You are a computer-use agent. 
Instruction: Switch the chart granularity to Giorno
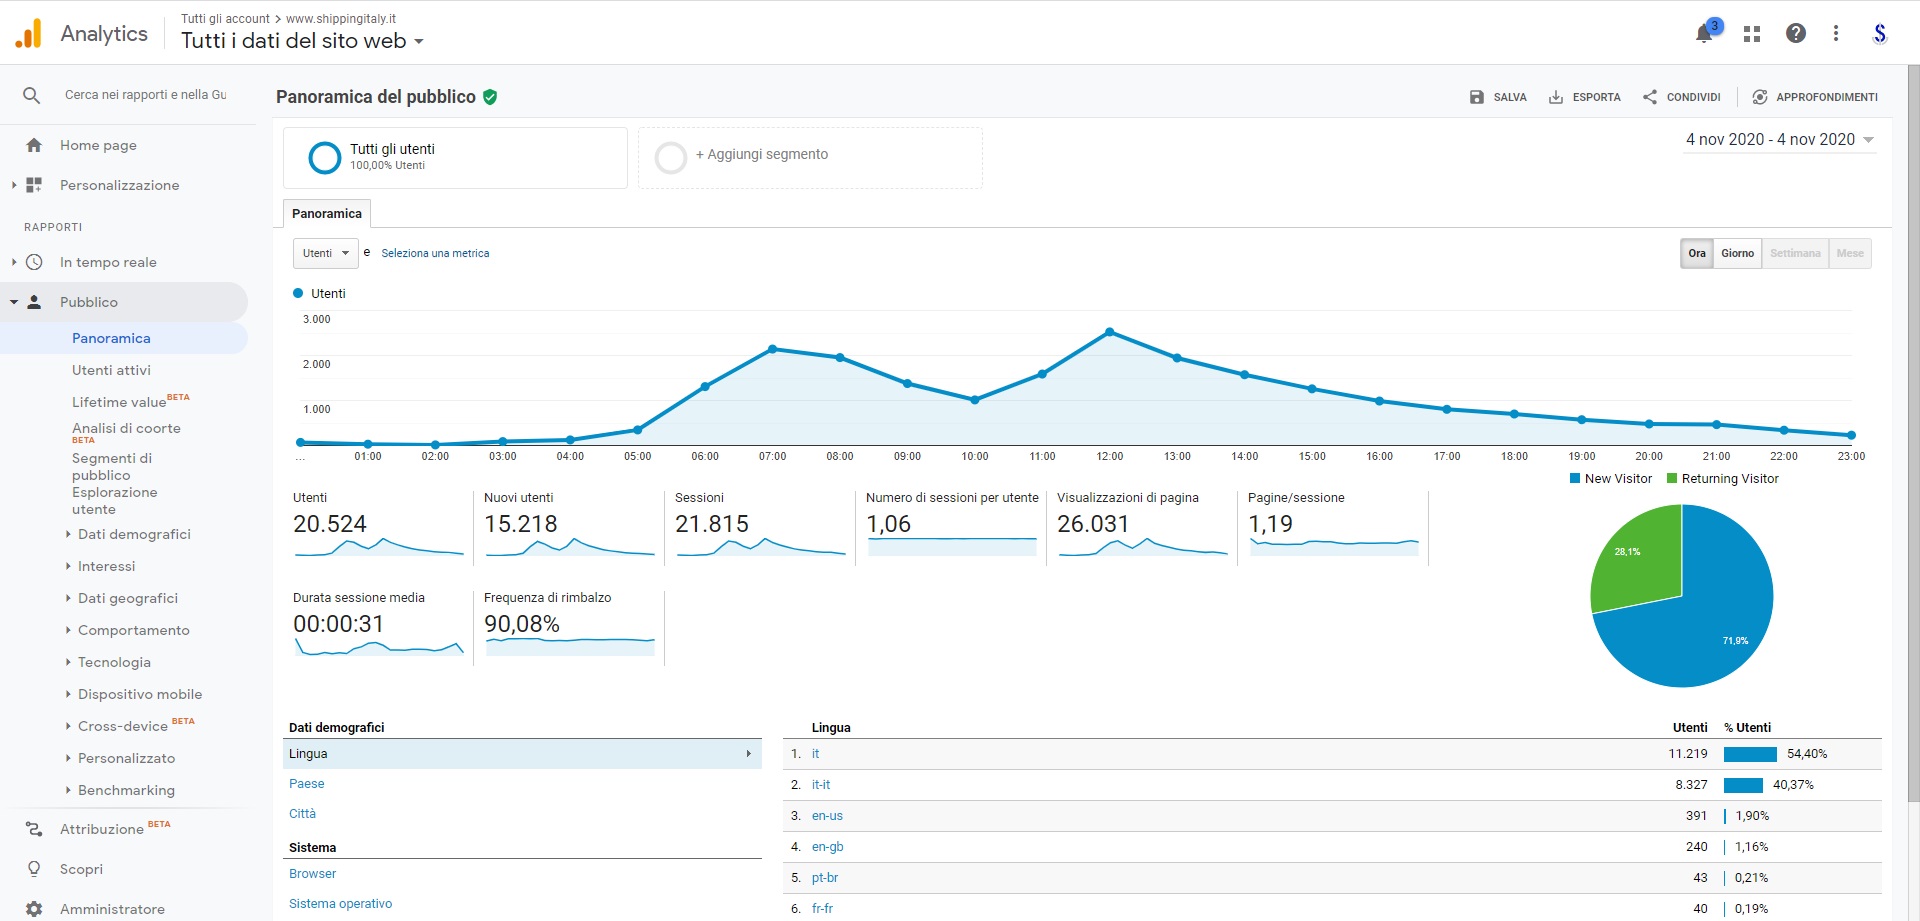(1737, 254)
